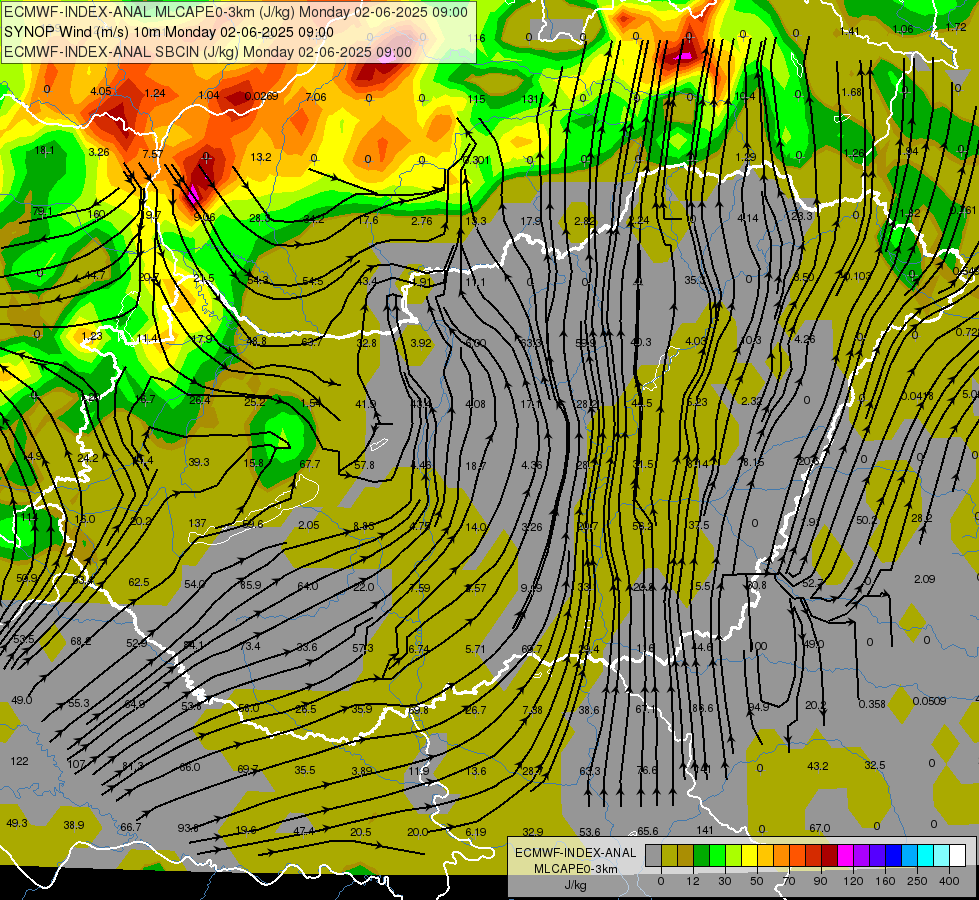
Task: Click the value 39.3
Action: 199,462
